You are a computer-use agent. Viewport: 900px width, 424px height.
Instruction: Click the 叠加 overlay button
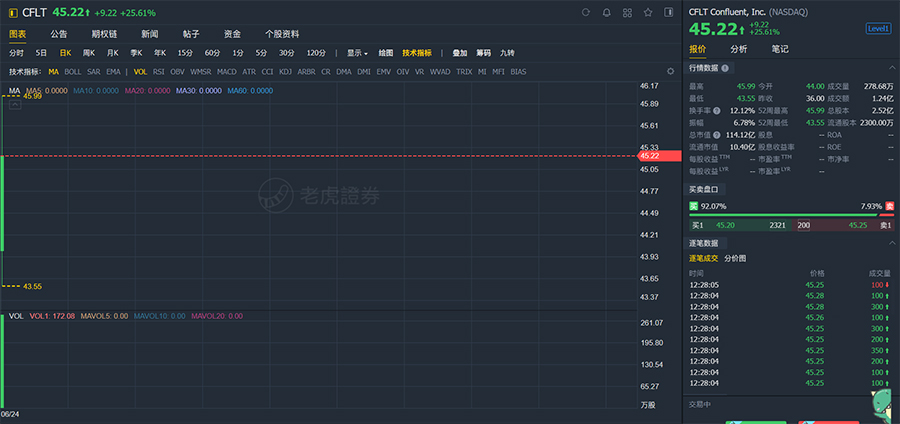pos(460,53)
